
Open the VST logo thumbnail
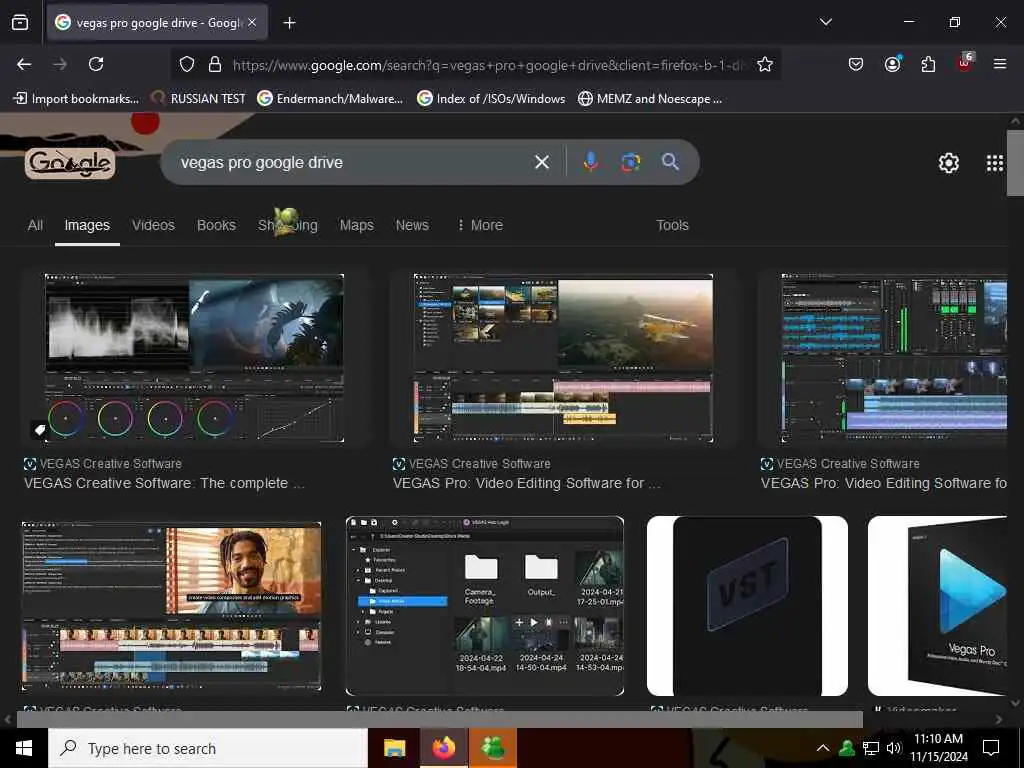click(x=747, y=606)
